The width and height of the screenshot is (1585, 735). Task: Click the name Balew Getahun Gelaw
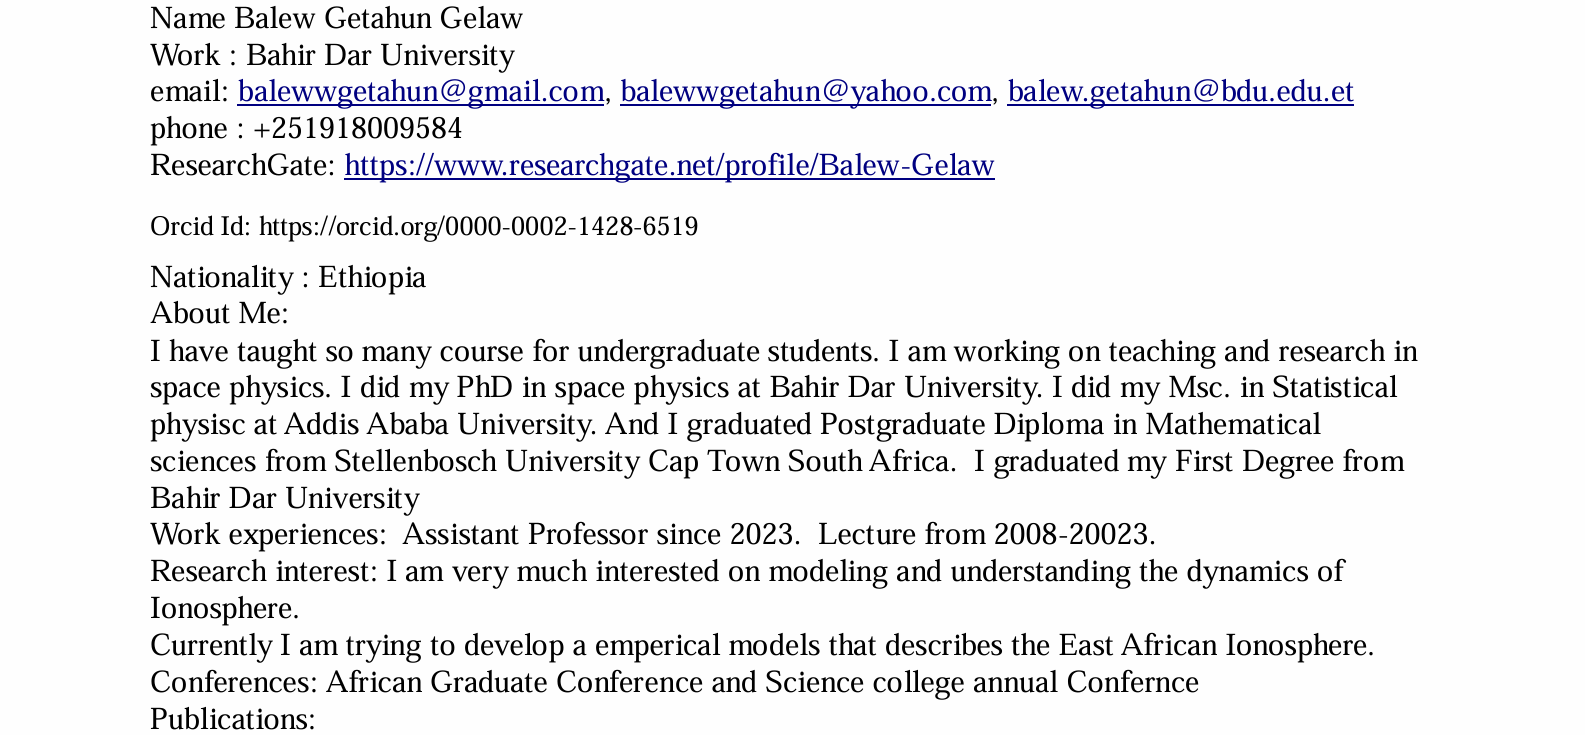coord(378,19)
